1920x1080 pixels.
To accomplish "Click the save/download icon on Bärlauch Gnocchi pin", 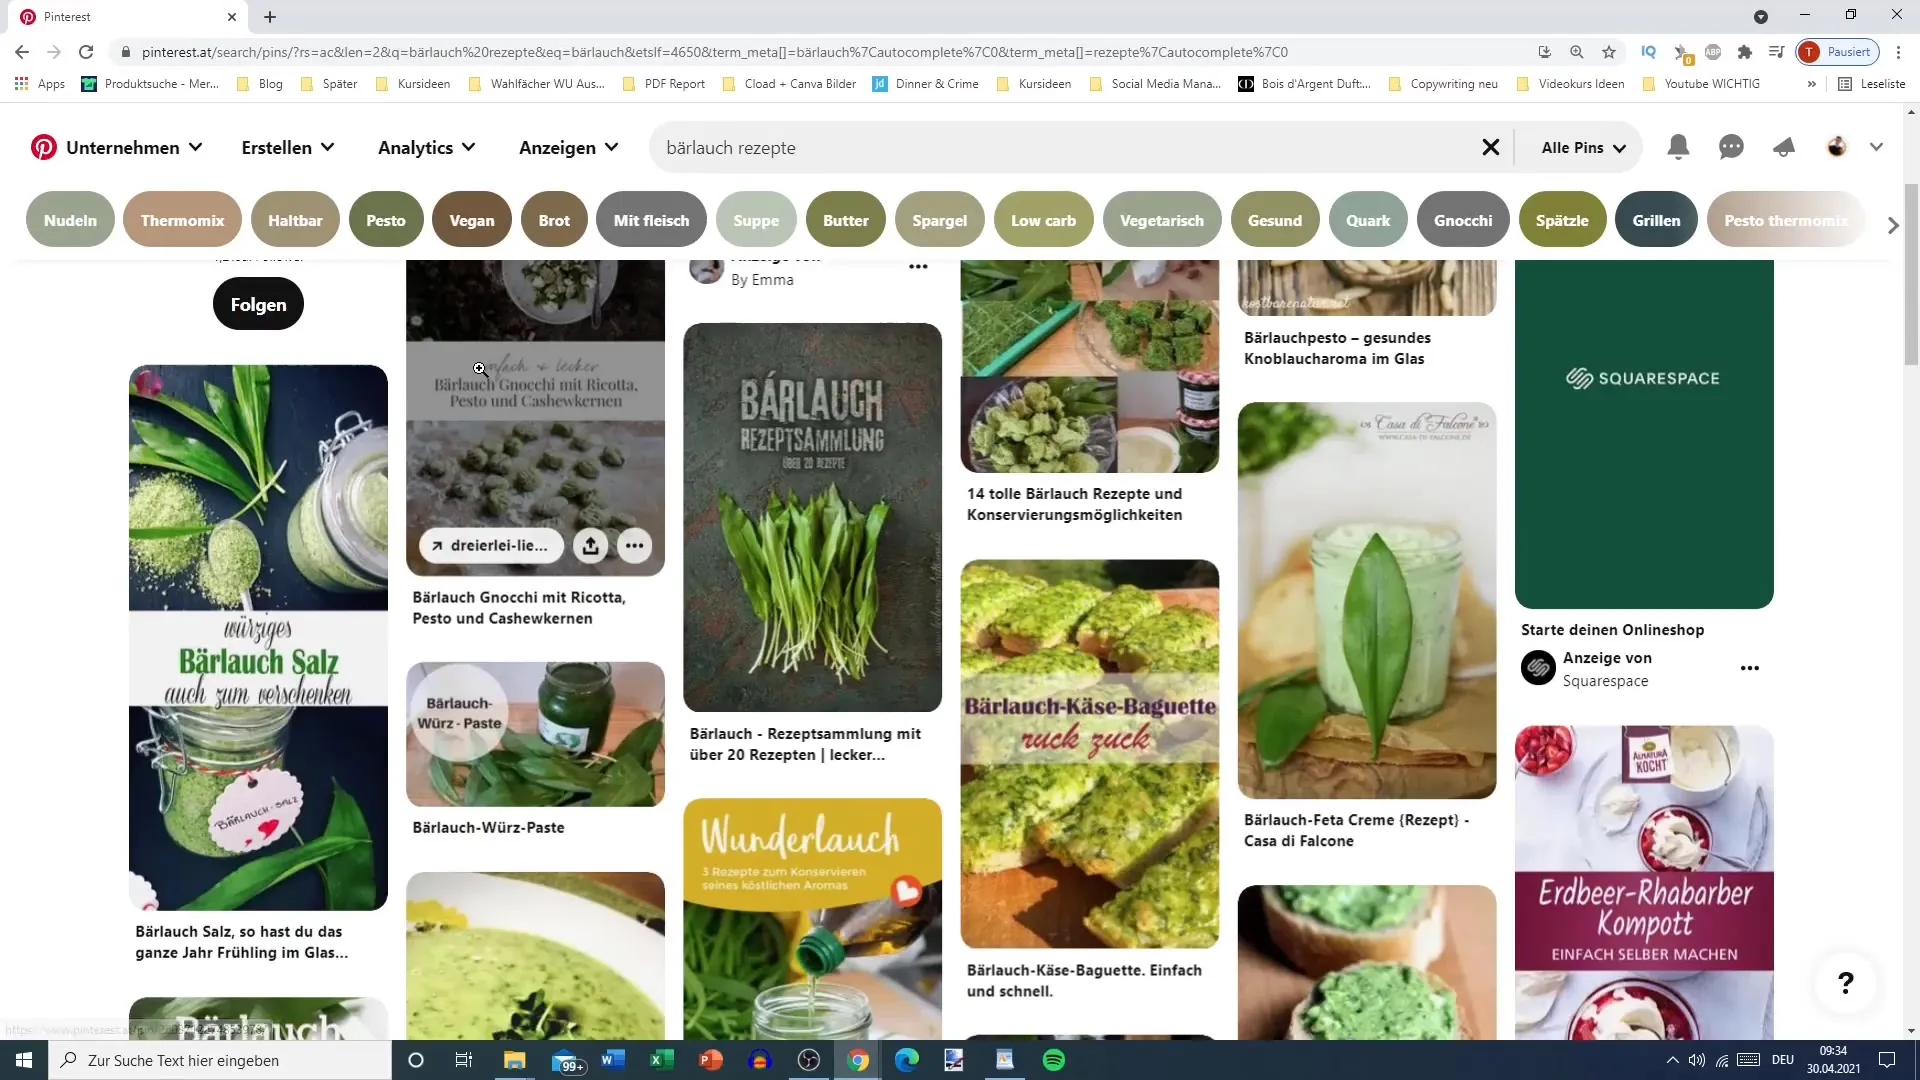I will (593, 546).
